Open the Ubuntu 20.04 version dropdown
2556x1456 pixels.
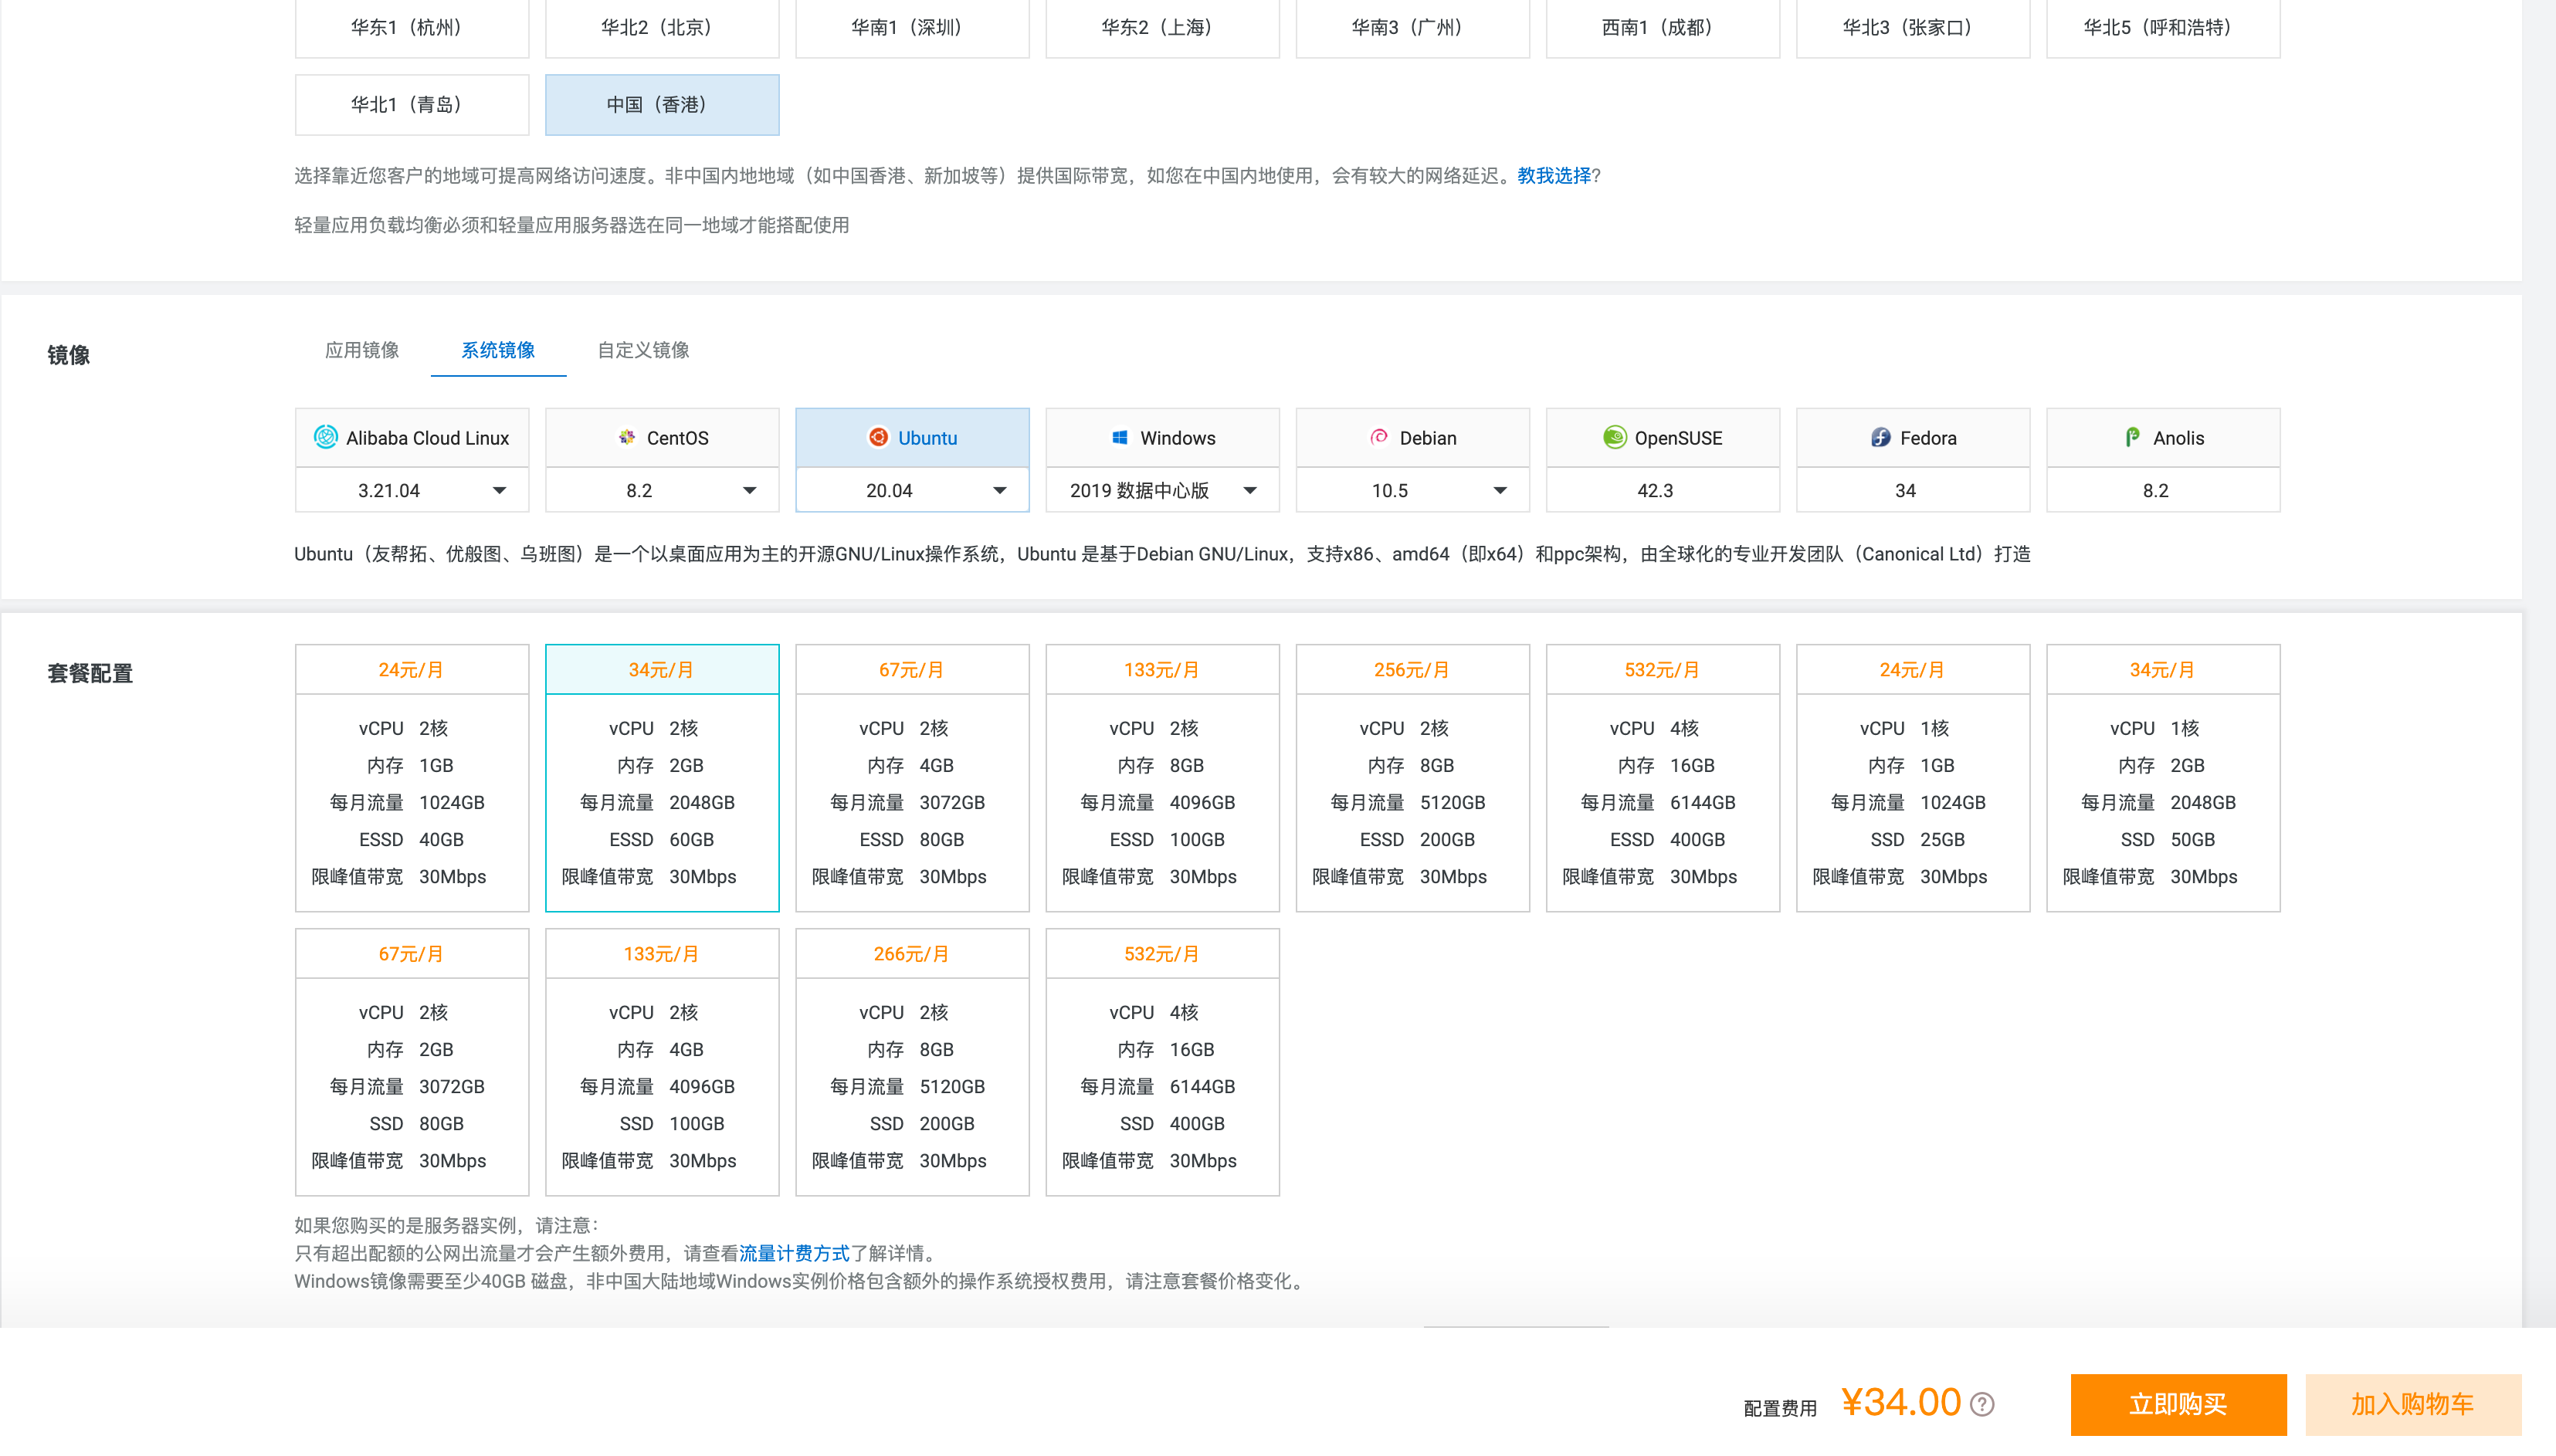(x=912, y=490)
